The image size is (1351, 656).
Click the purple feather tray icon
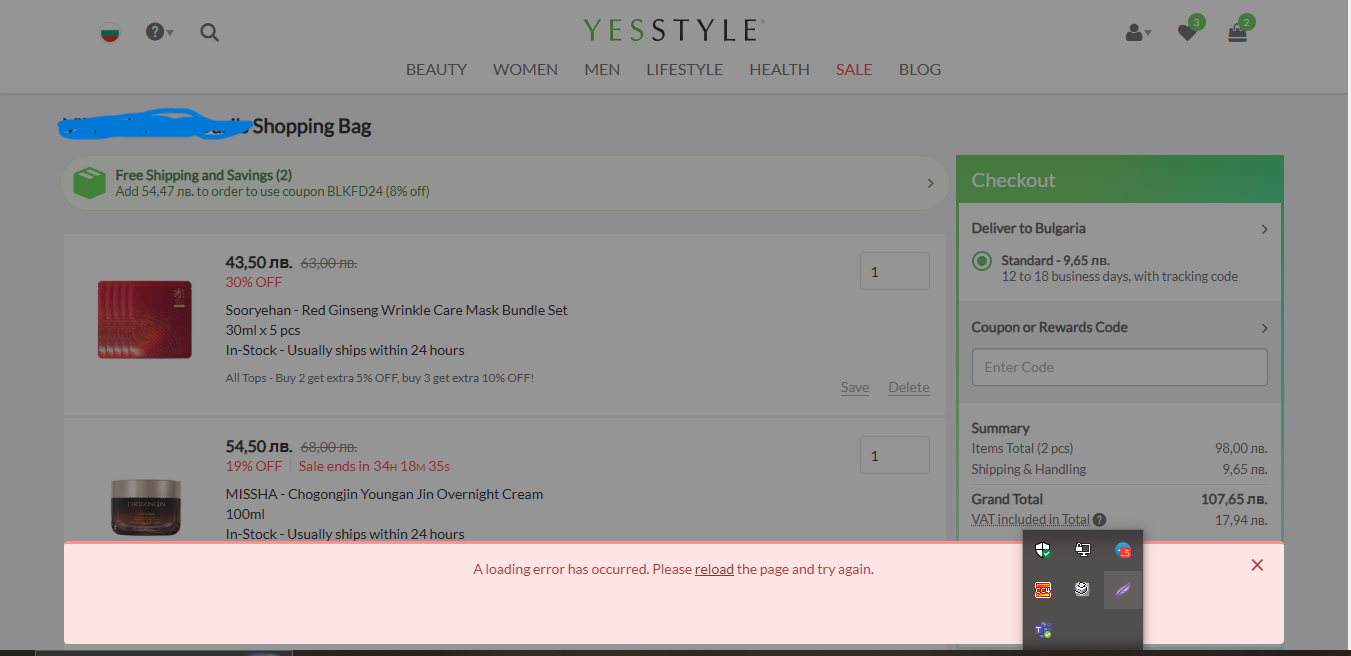(x=1123, y=590)
